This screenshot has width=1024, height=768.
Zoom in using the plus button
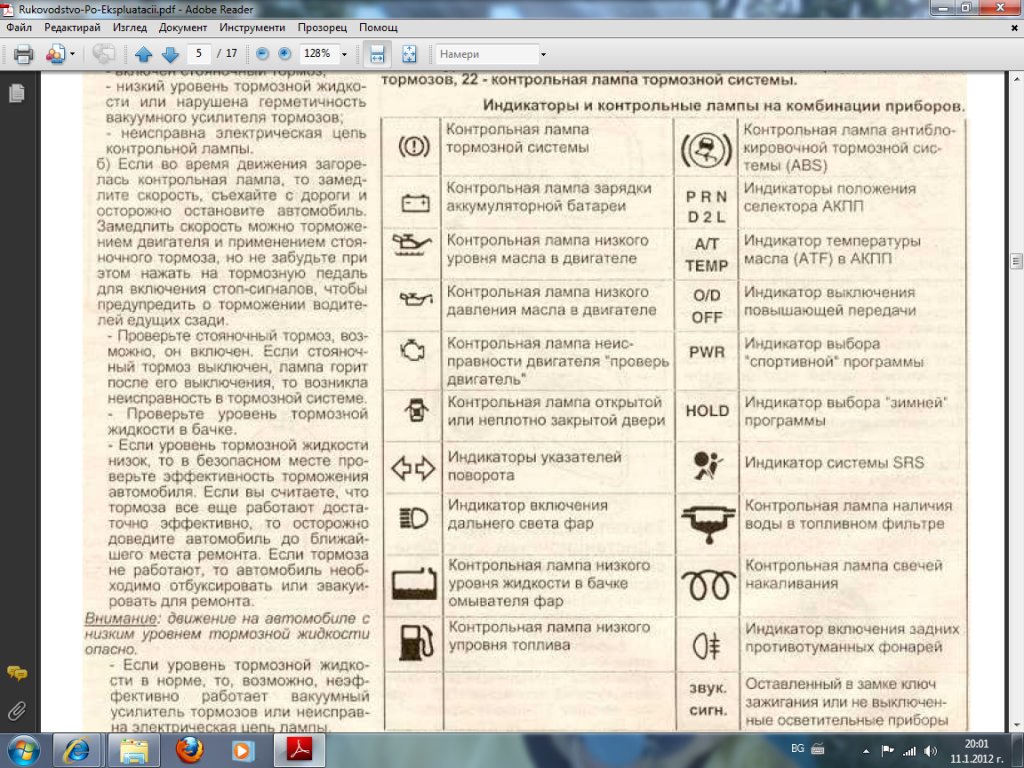pos(284,54)
